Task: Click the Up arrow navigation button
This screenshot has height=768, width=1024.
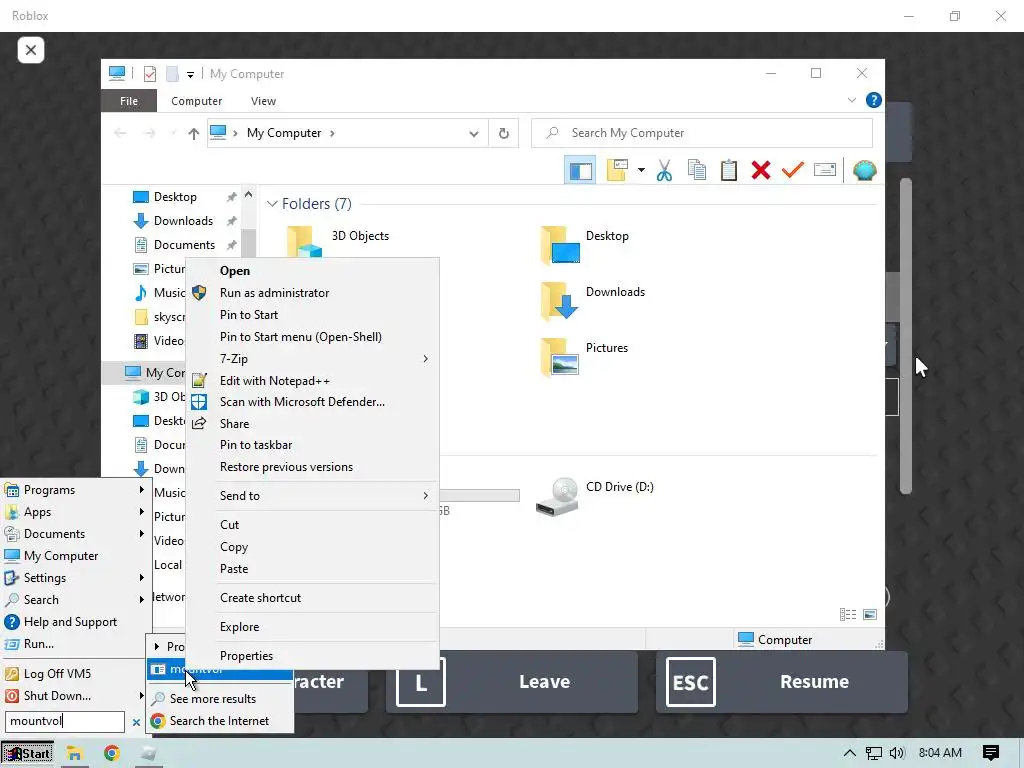Action: pyautogui.click(x=193, y=133)
